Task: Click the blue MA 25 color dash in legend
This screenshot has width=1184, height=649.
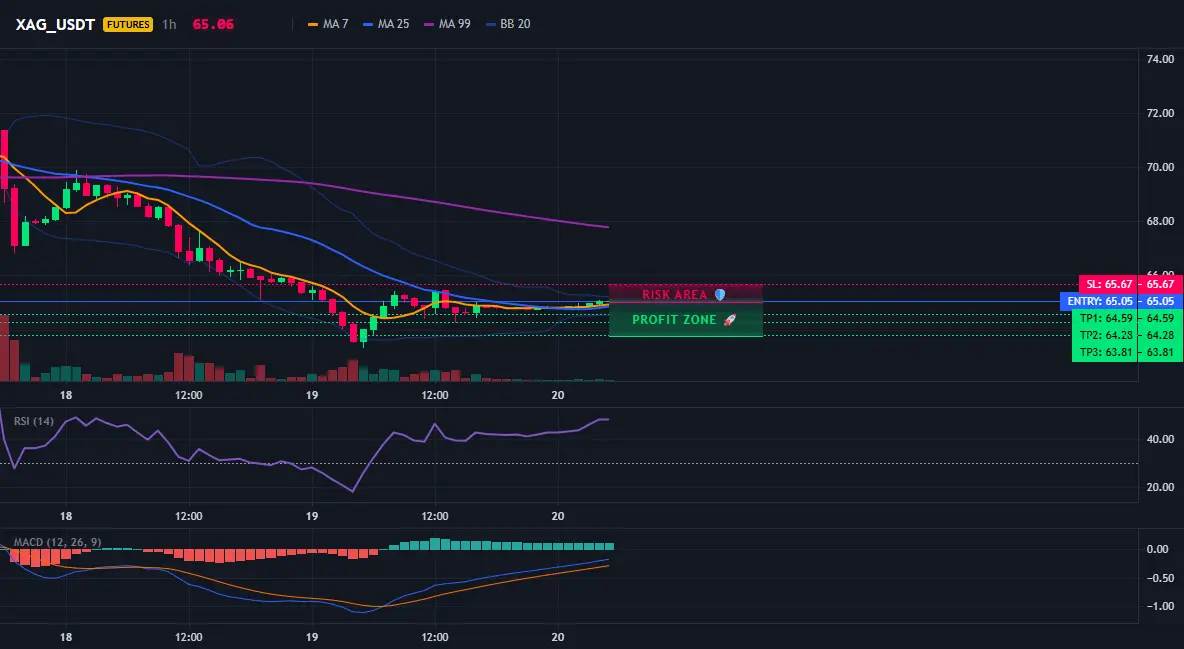Action: [x=368, y=24]
